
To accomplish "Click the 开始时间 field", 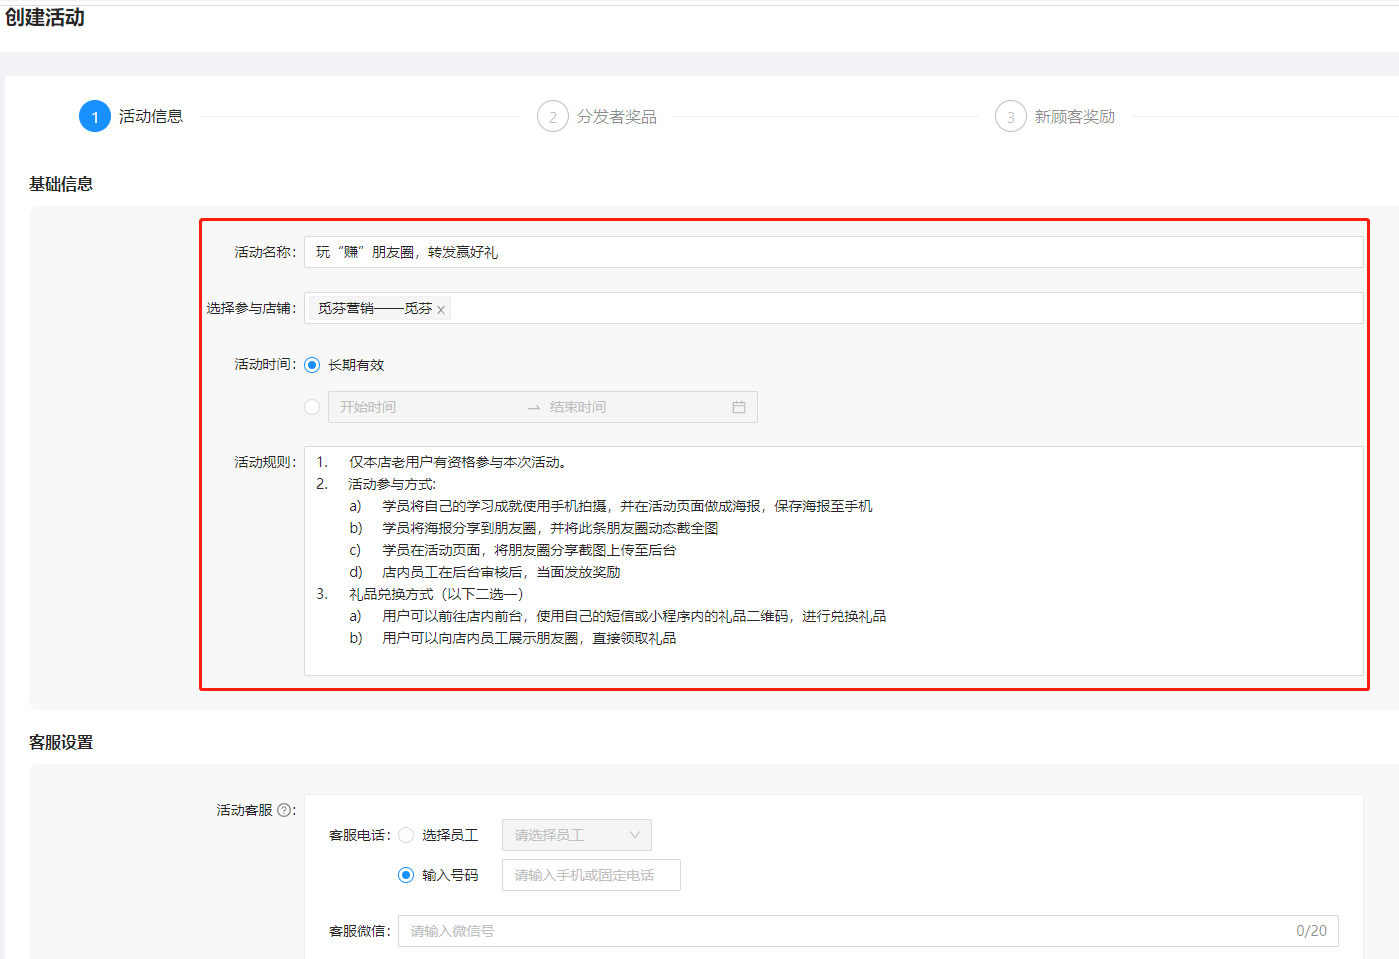I will 420,406.
